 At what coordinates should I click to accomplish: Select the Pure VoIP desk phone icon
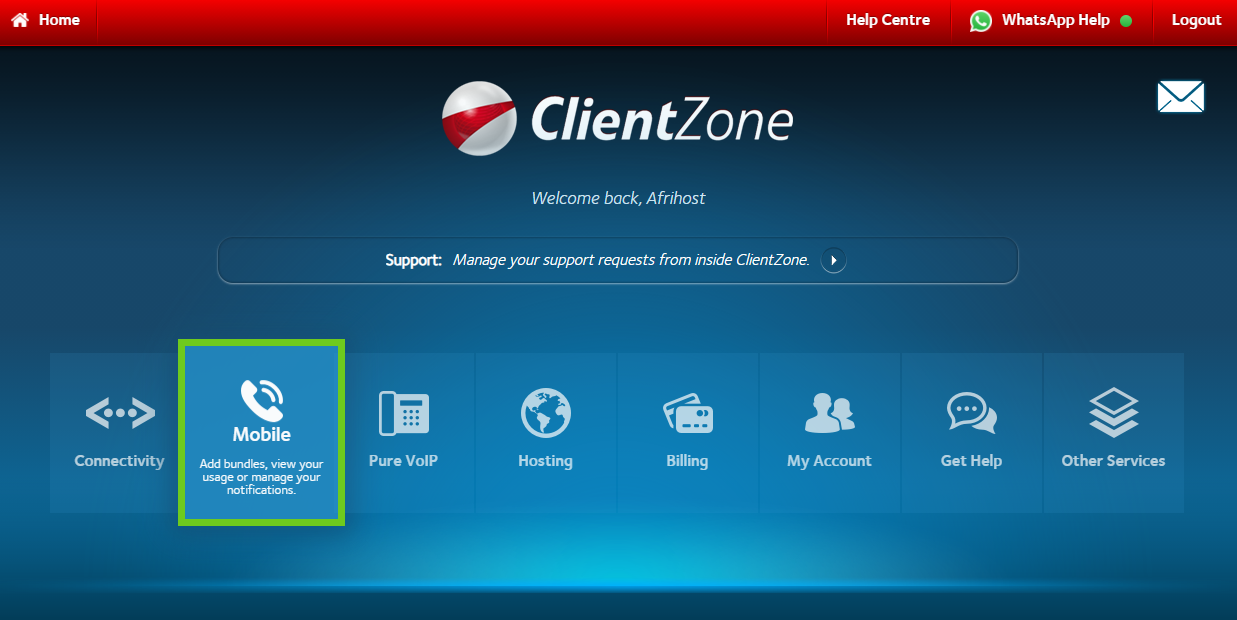click(x=403, y=413)
